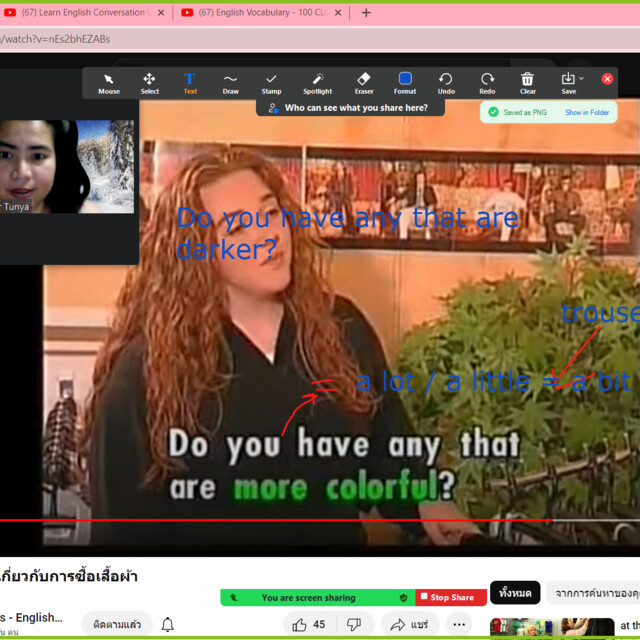640x640 pixels.
Task: Click Show in Folder link
Action: (587, 112)
